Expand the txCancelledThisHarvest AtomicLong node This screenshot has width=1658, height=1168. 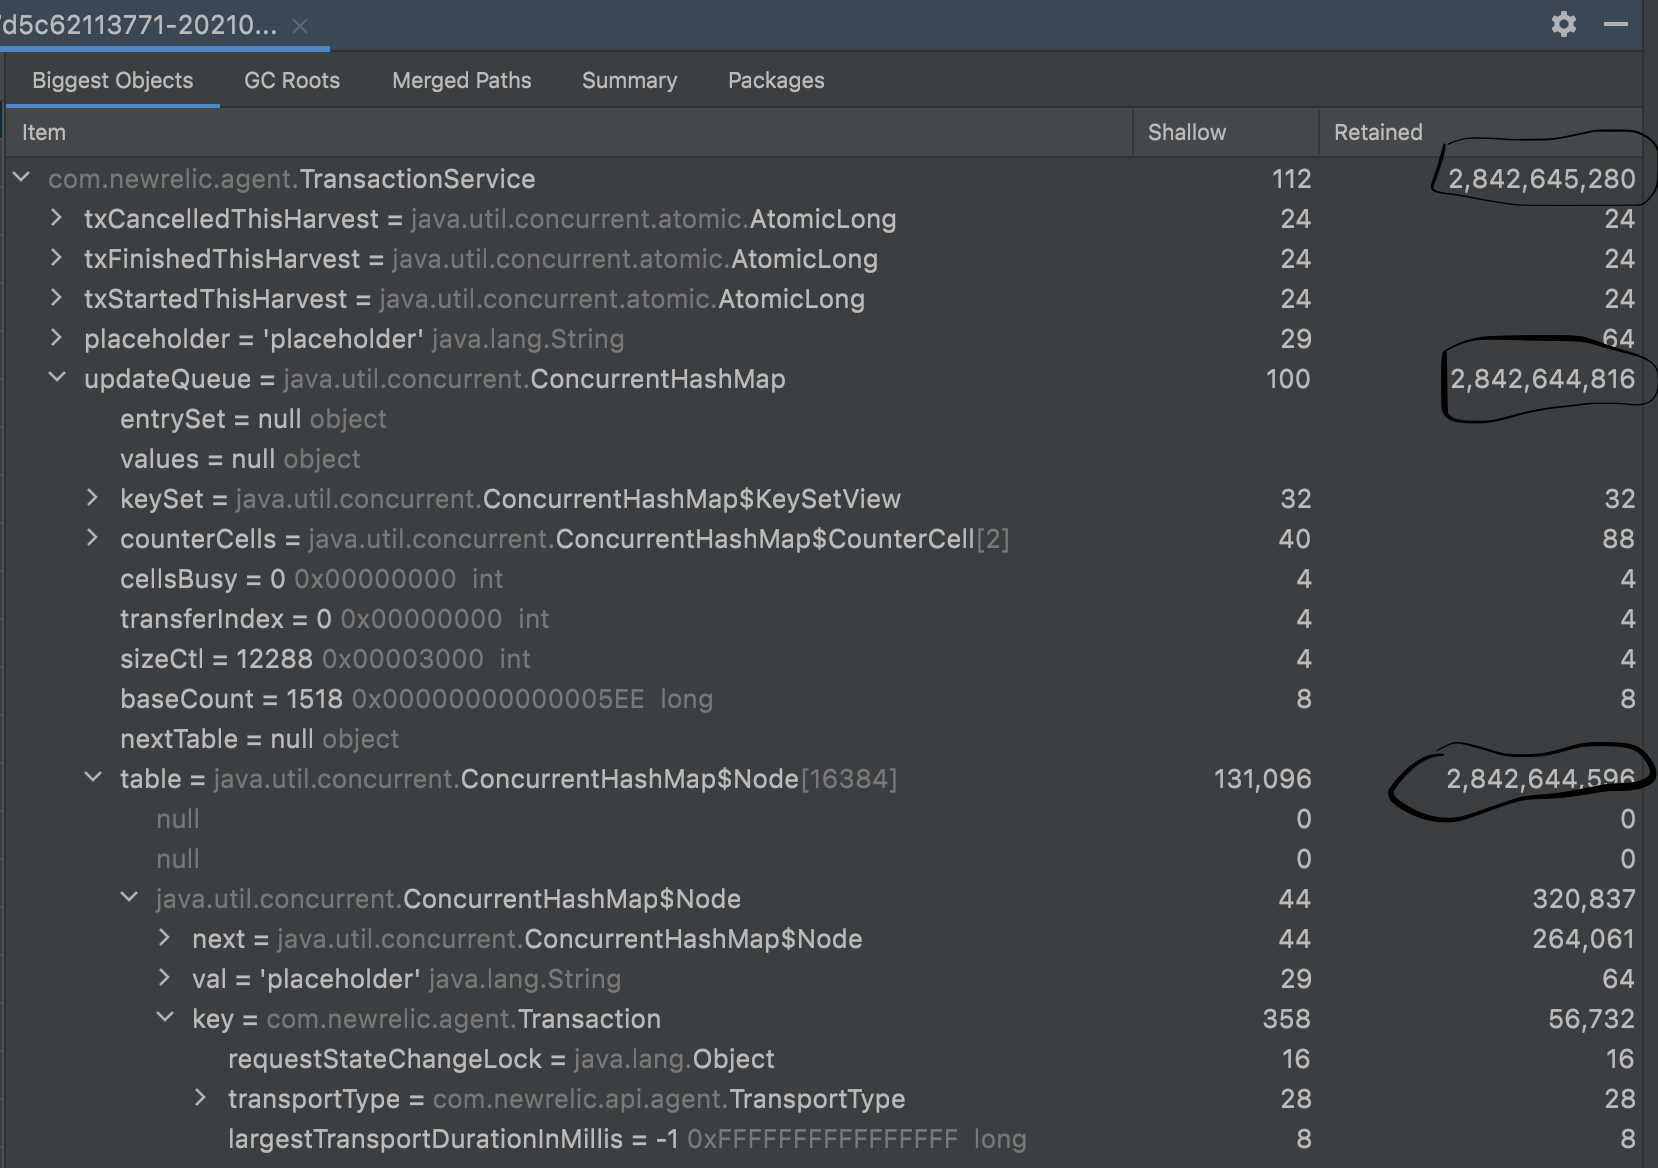coord(55,218)
